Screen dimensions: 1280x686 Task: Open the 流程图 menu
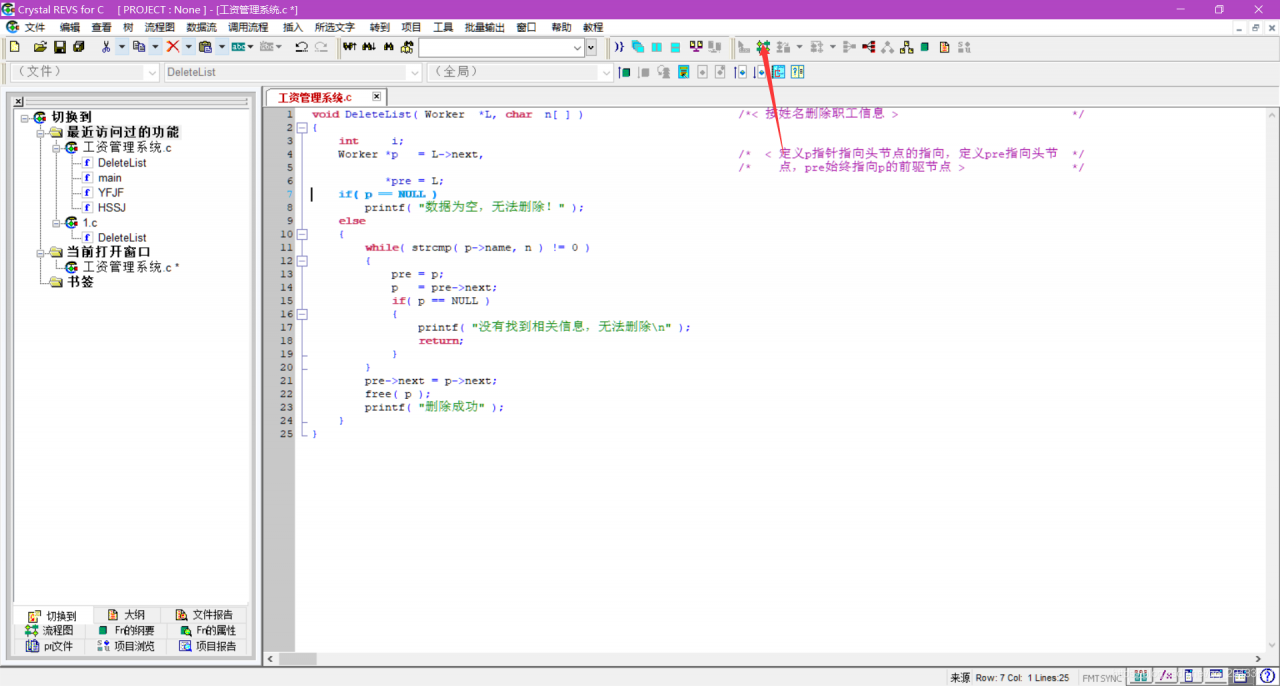point(159,27)
